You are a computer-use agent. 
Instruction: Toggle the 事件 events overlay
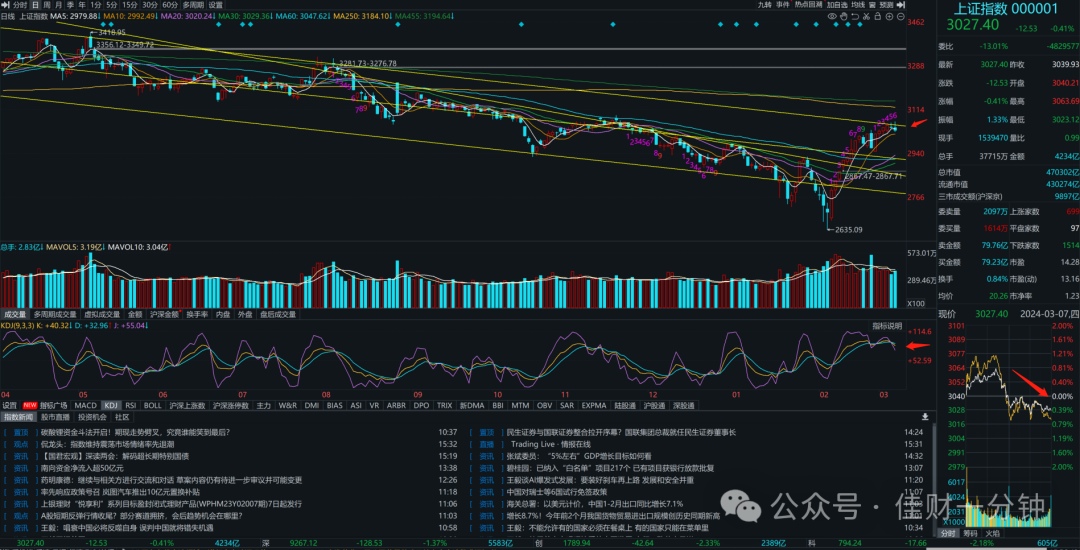pyautogui.click(x=782, y=5)
